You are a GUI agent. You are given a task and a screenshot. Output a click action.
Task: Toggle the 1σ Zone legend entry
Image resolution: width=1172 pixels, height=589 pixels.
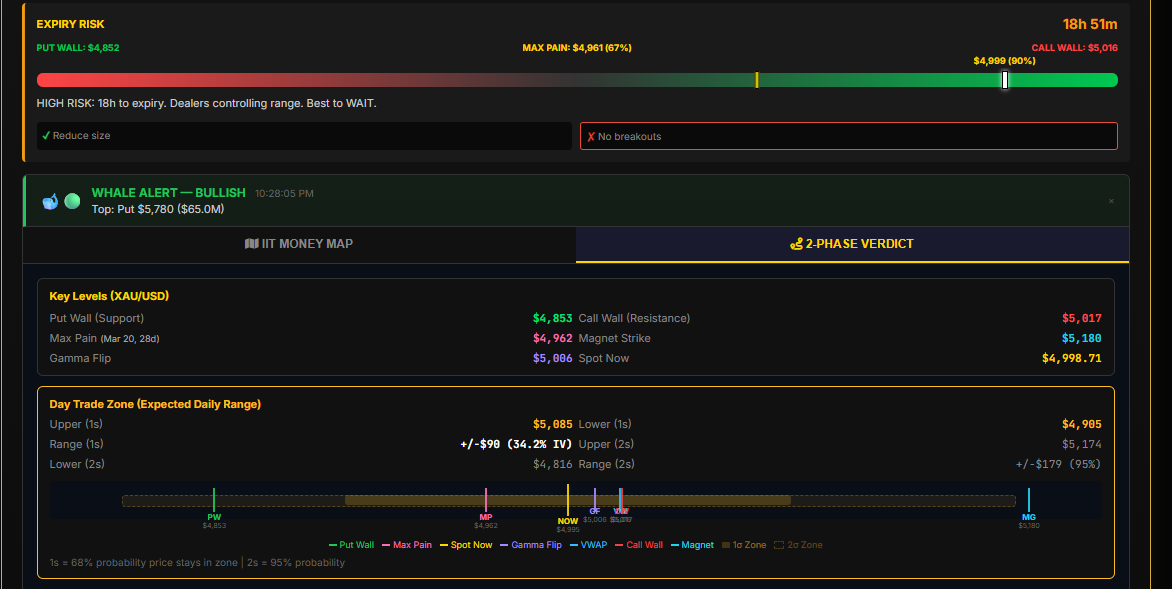tap(743, 545)
